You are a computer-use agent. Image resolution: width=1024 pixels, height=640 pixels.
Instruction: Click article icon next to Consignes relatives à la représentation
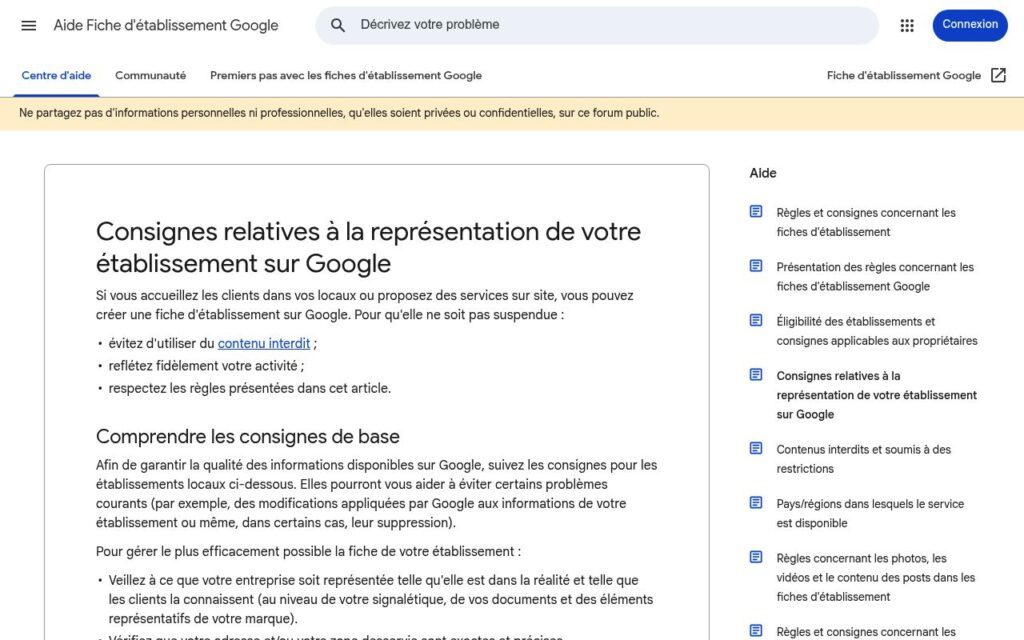tap(756, 374)
